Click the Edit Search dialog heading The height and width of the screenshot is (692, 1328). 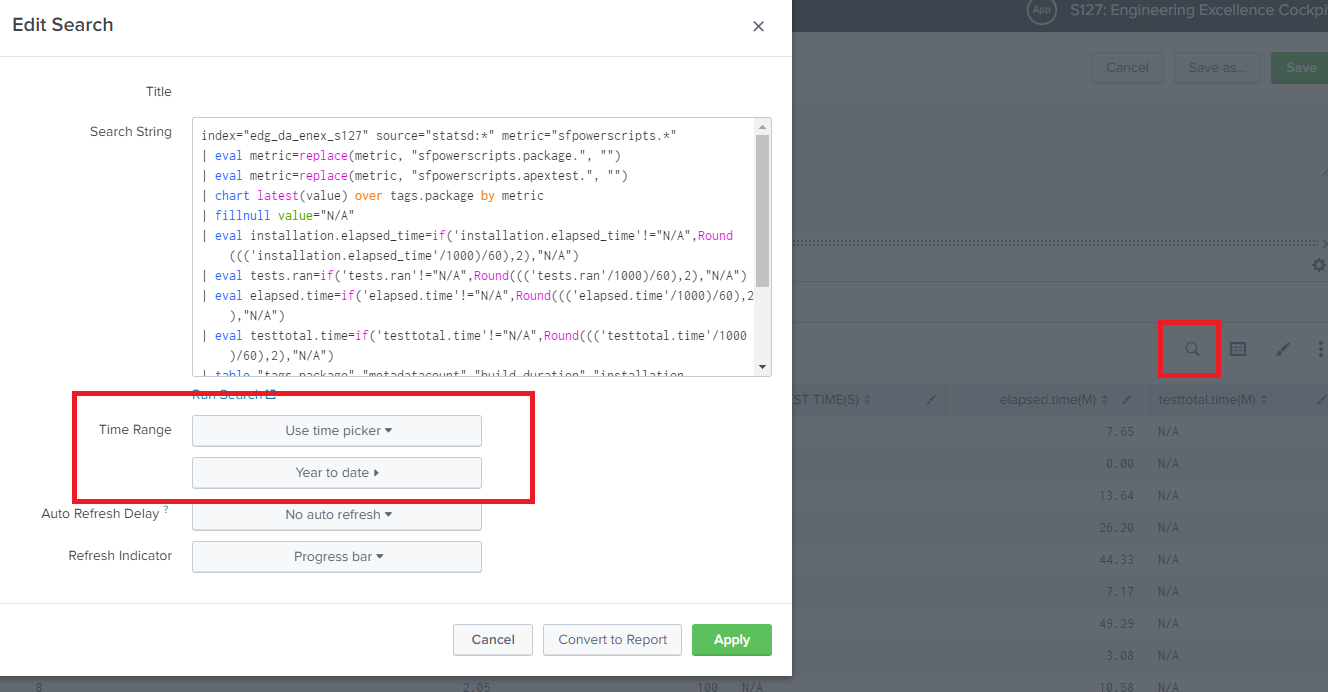(63, 25)
